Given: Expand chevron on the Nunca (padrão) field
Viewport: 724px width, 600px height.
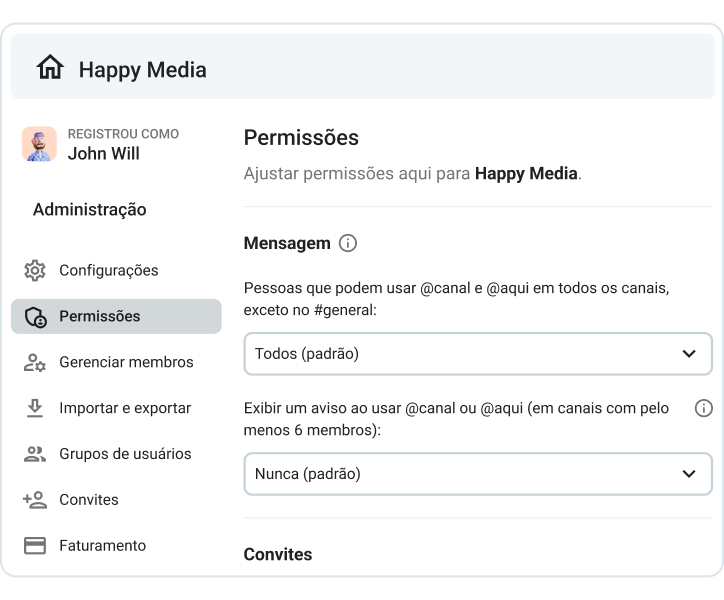Looking at the screenshot, I should (688, 474).
